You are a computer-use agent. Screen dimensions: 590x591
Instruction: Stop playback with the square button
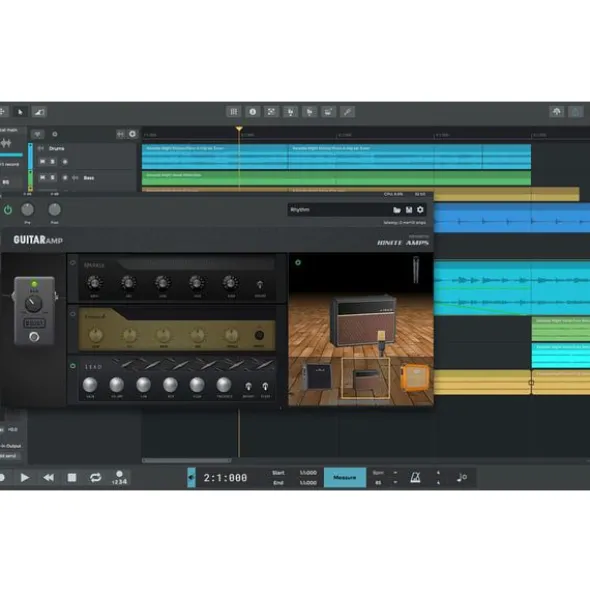tap(72, 478)
